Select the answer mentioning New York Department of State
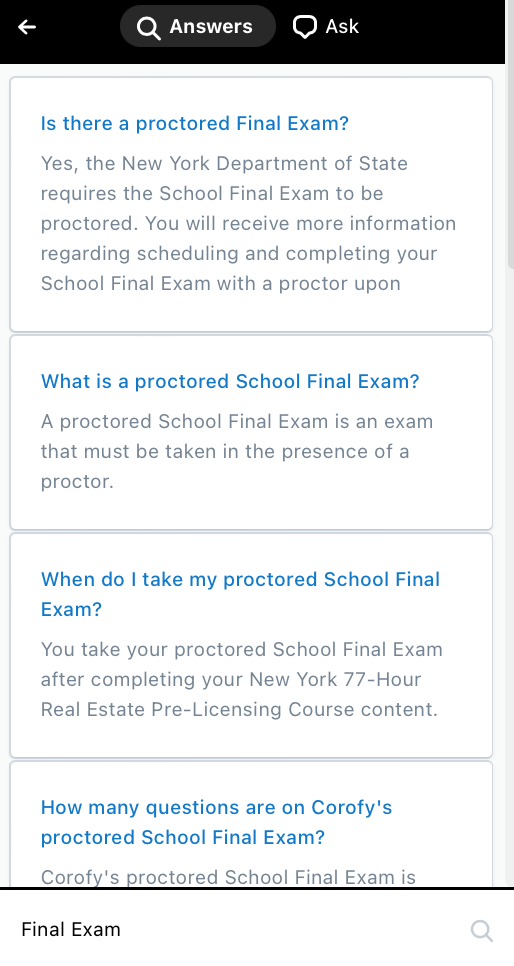514x966 pixels. [248, 223]
